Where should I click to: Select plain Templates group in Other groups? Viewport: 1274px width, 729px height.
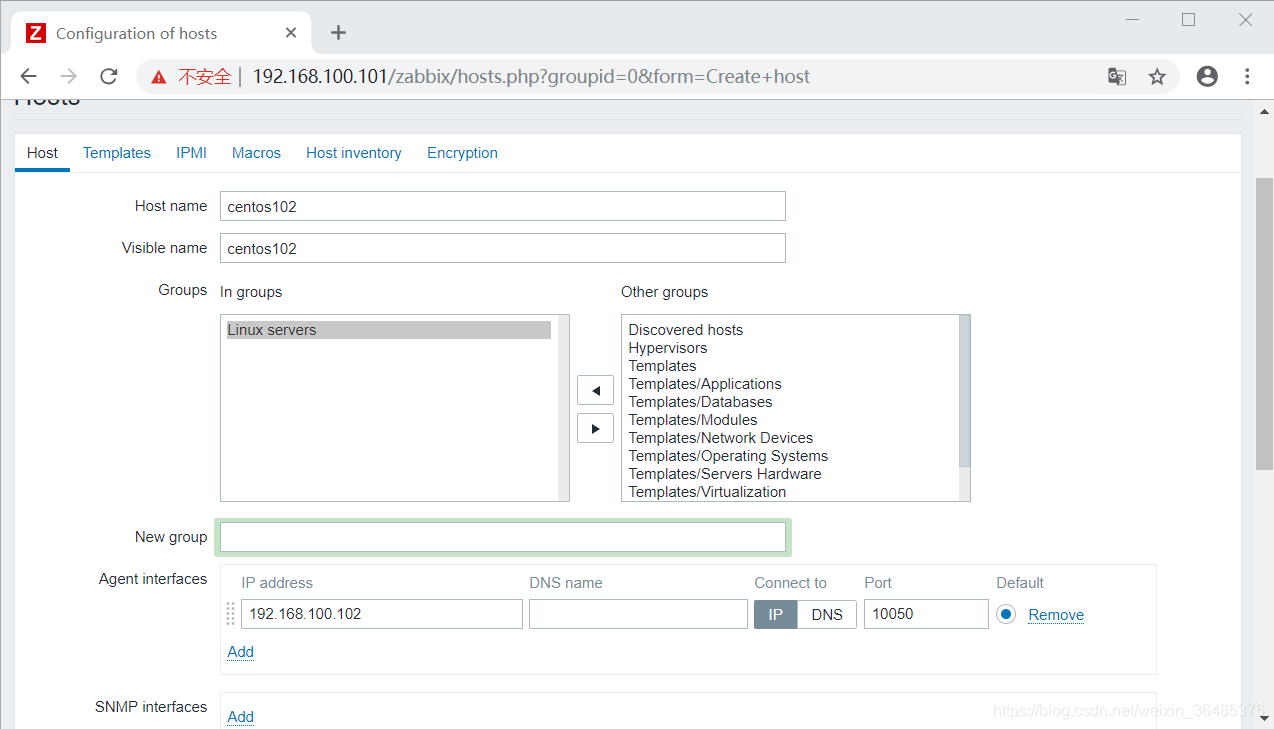tap(662, 366)
